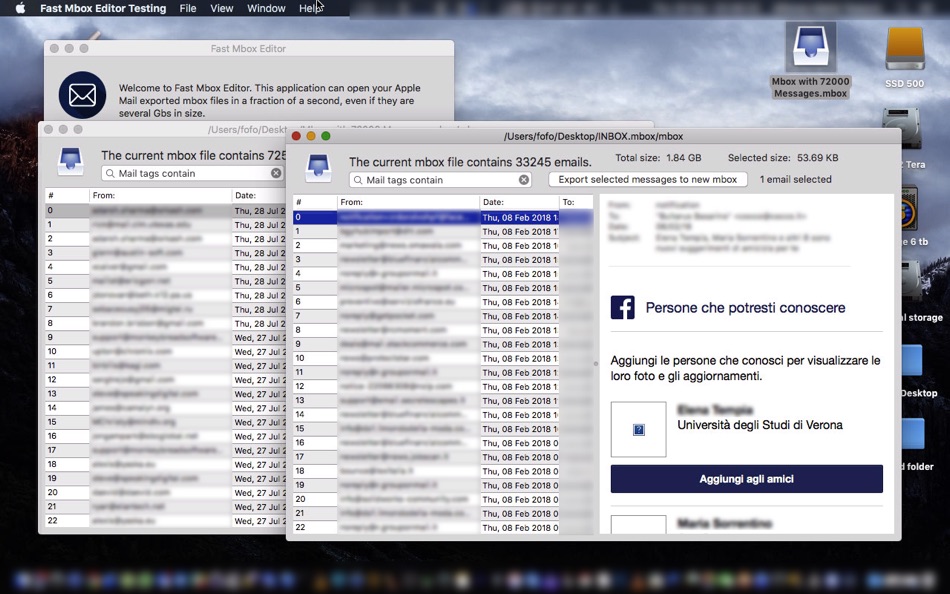Image resolution: width=950 pixels, height=594 pixels.
Task: Click the mbox inbox icon in back mbox window
Action: [70, 161]
